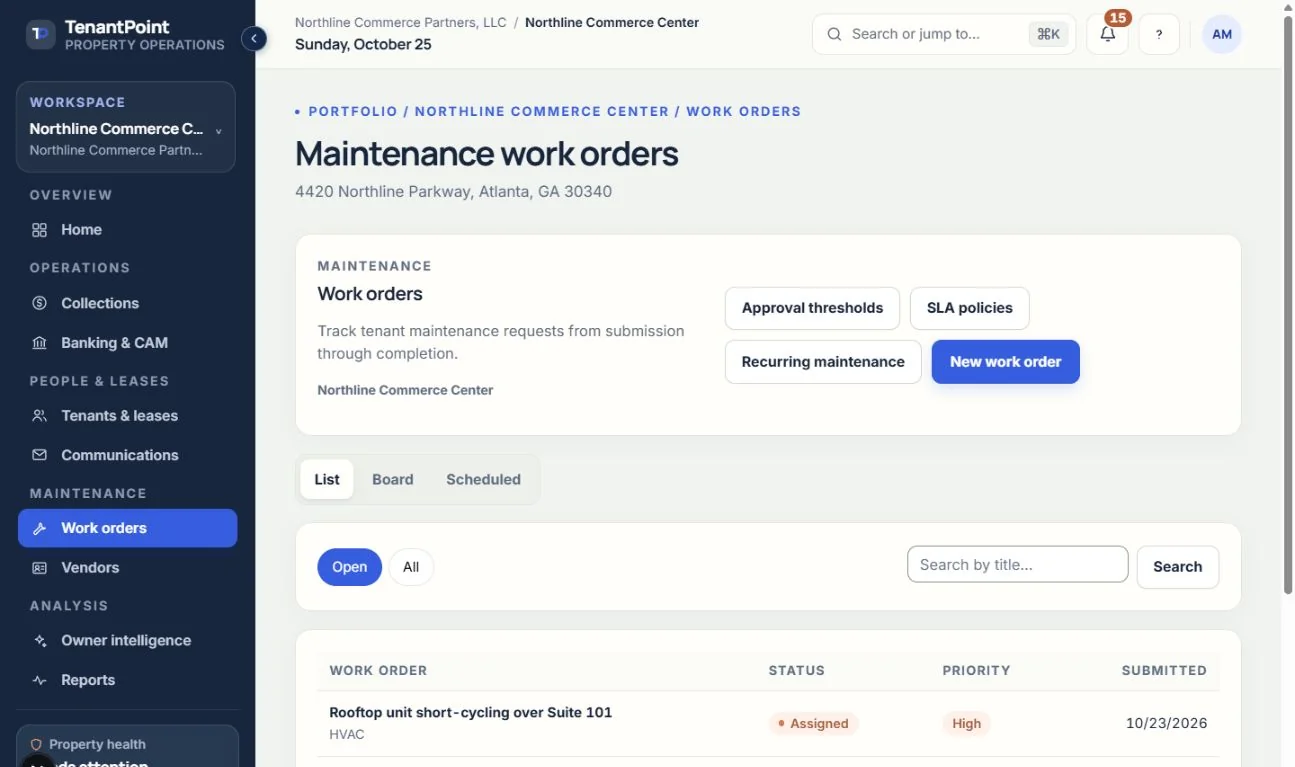This screenshot has height=767, width=1295.
Task: Click the Work orders wrench icon
Action: point(40,528)
